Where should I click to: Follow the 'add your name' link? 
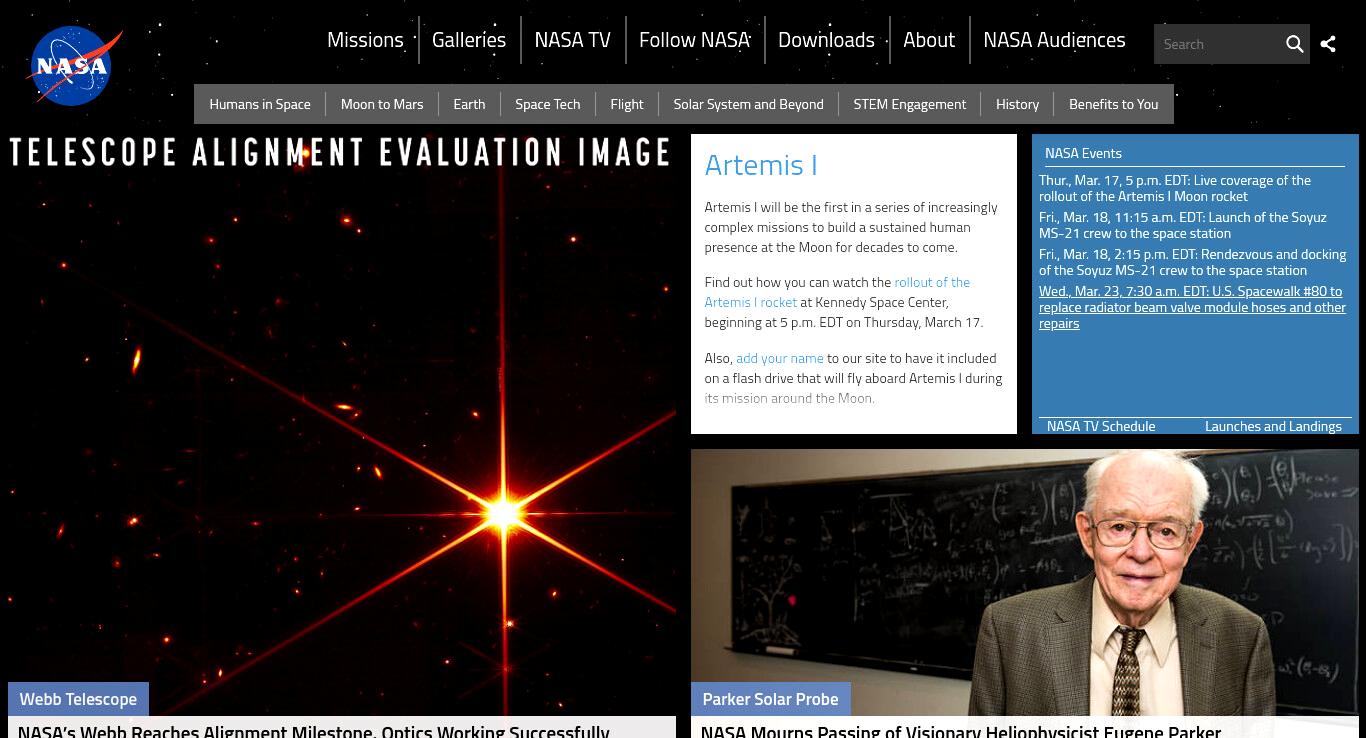pyautogui.click(x=780, y=358)
